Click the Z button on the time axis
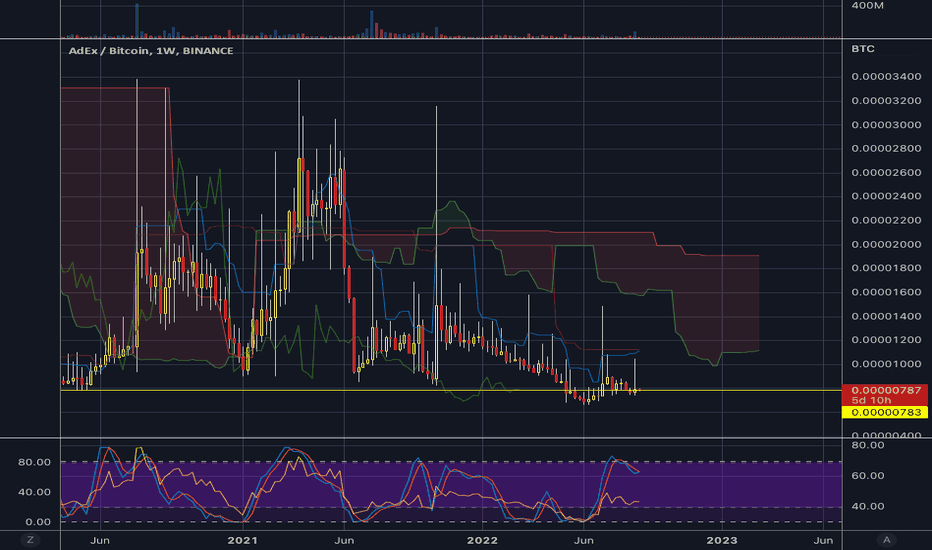This screenshot has height=550, width=932. [x=30, y=540]
